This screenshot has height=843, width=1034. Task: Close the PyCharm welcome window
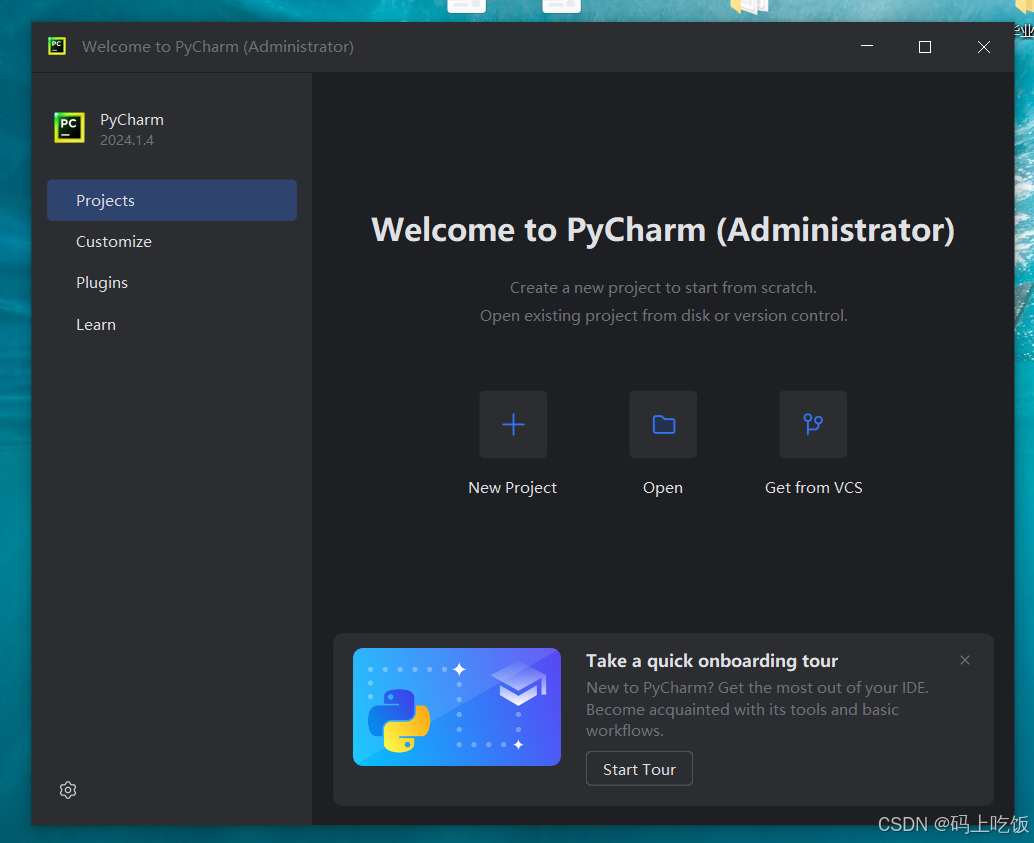tap(983, 47)
